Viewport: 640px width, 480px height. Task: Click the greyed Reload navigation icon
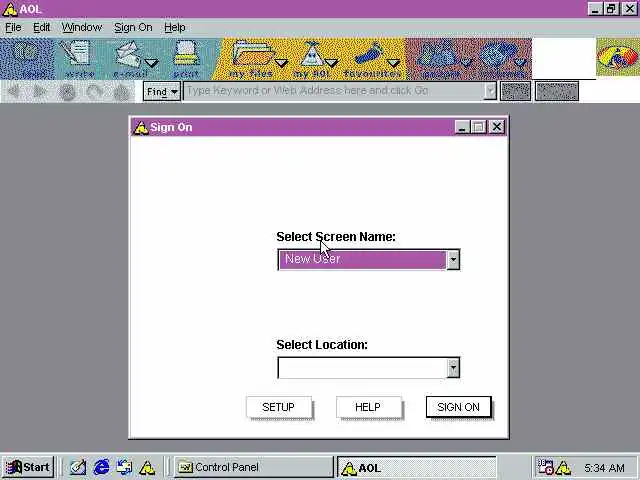coord(94,92)
